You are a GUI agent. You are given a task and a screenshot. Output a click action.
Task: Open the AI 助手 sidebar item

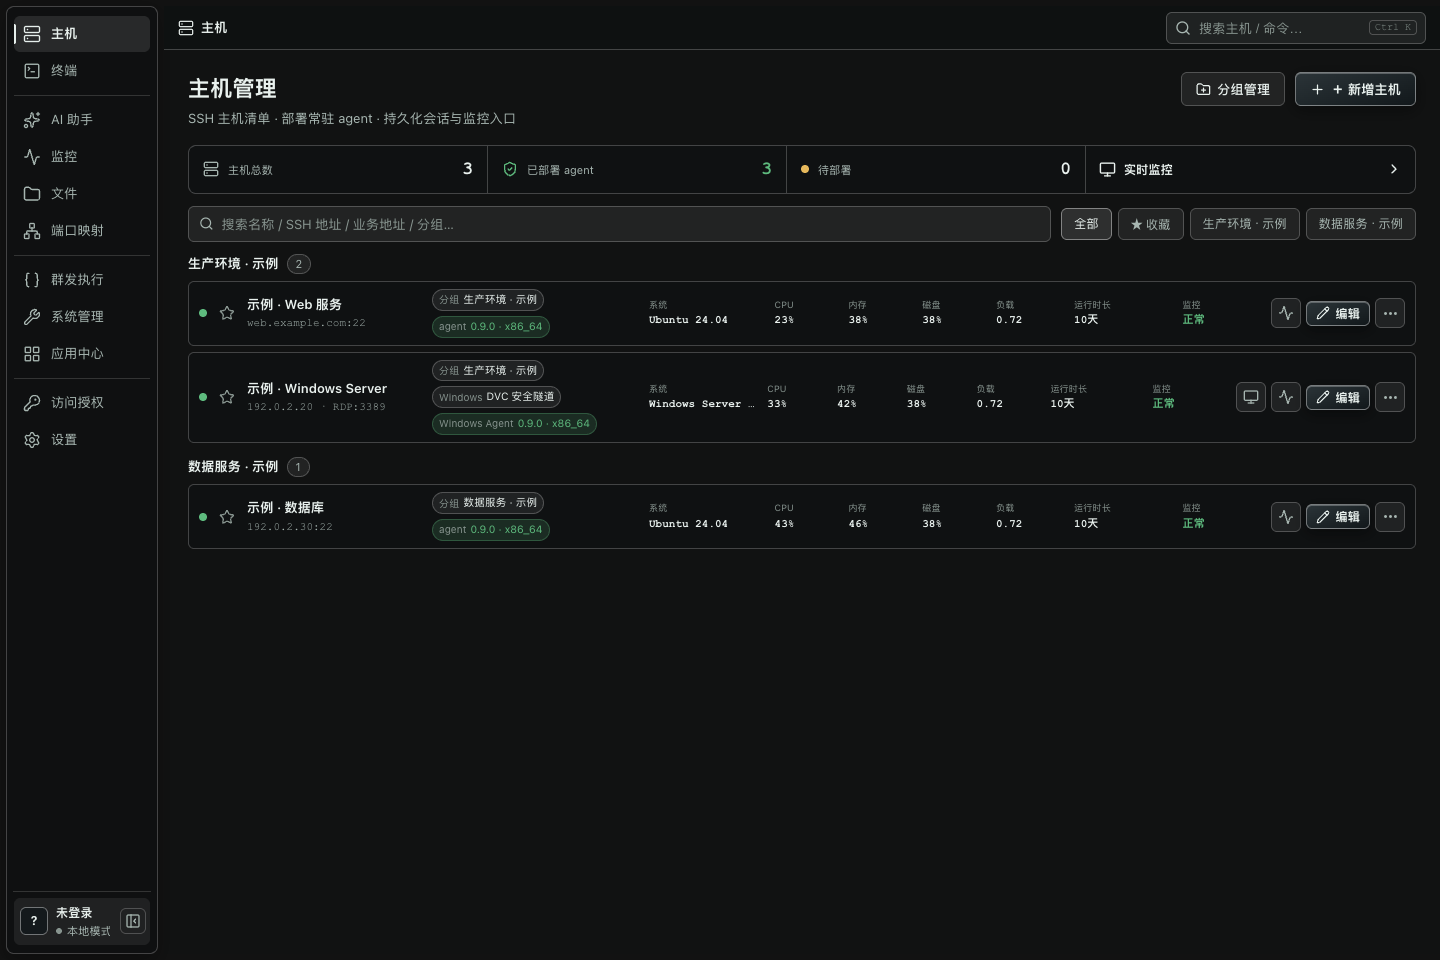[82, 119]
